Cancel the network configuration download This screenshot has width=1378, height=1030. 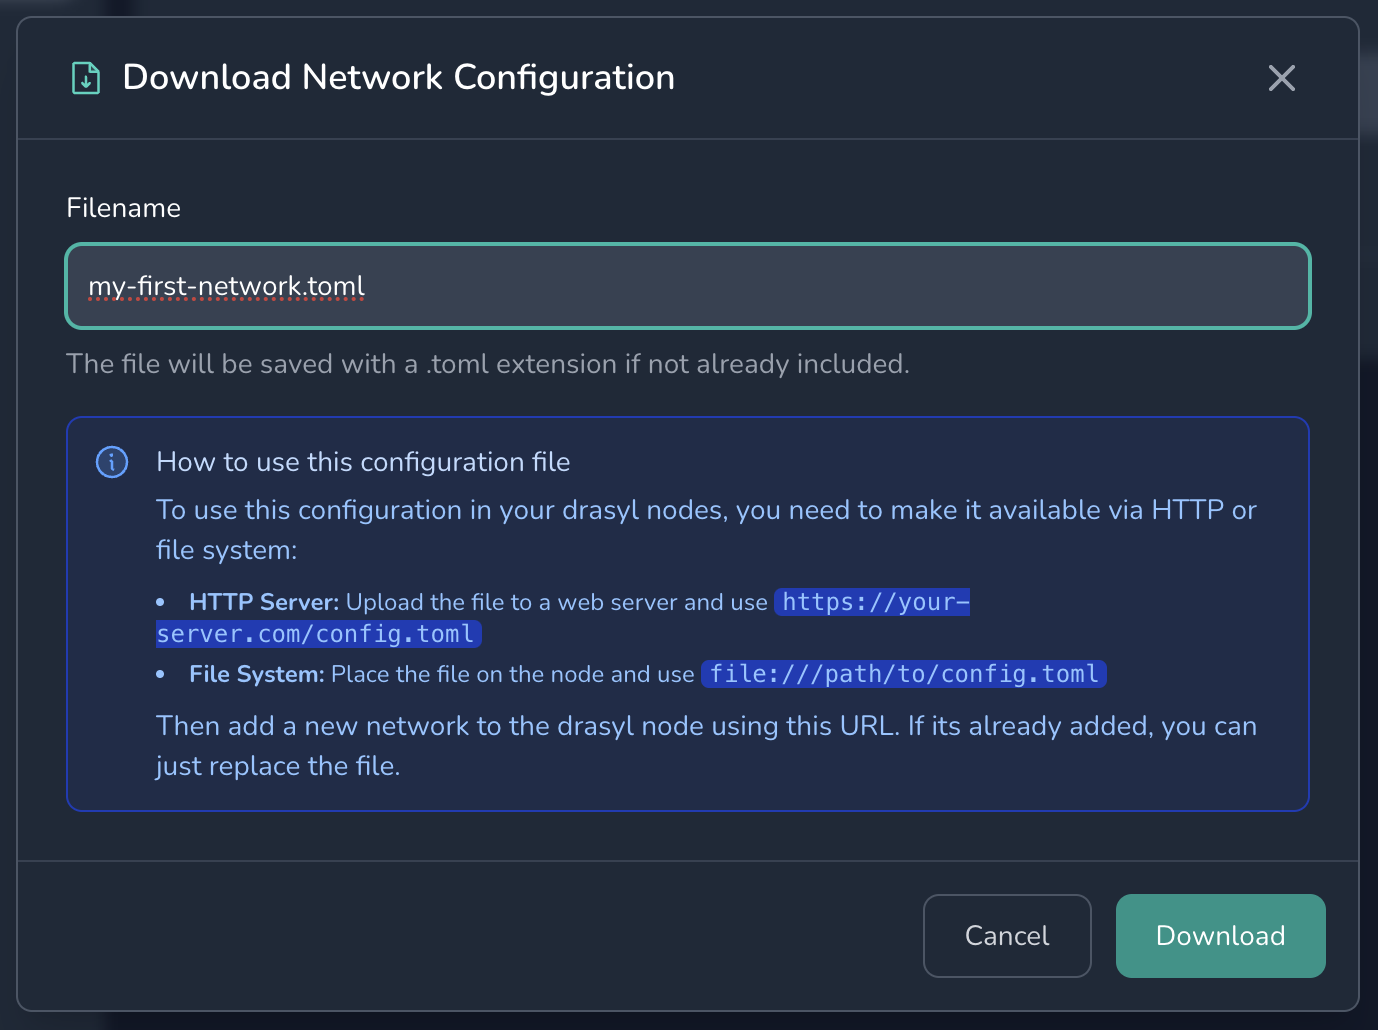pos(1006,936)
